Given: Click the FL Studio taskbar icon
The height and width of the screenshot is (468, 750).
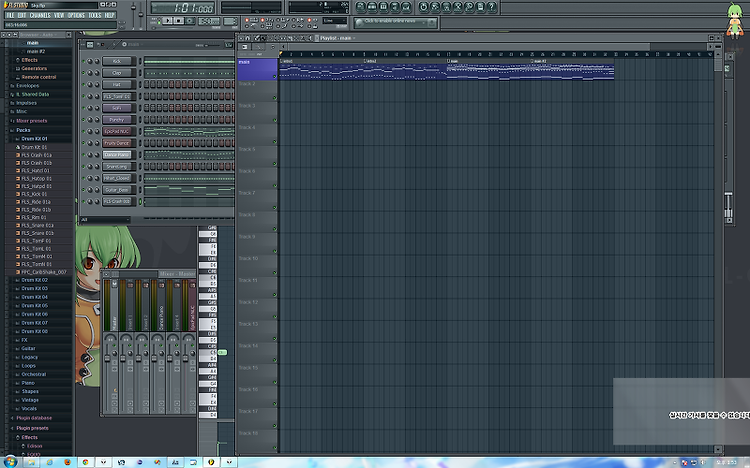Looking at the screenshot, I should pos(211,462).
